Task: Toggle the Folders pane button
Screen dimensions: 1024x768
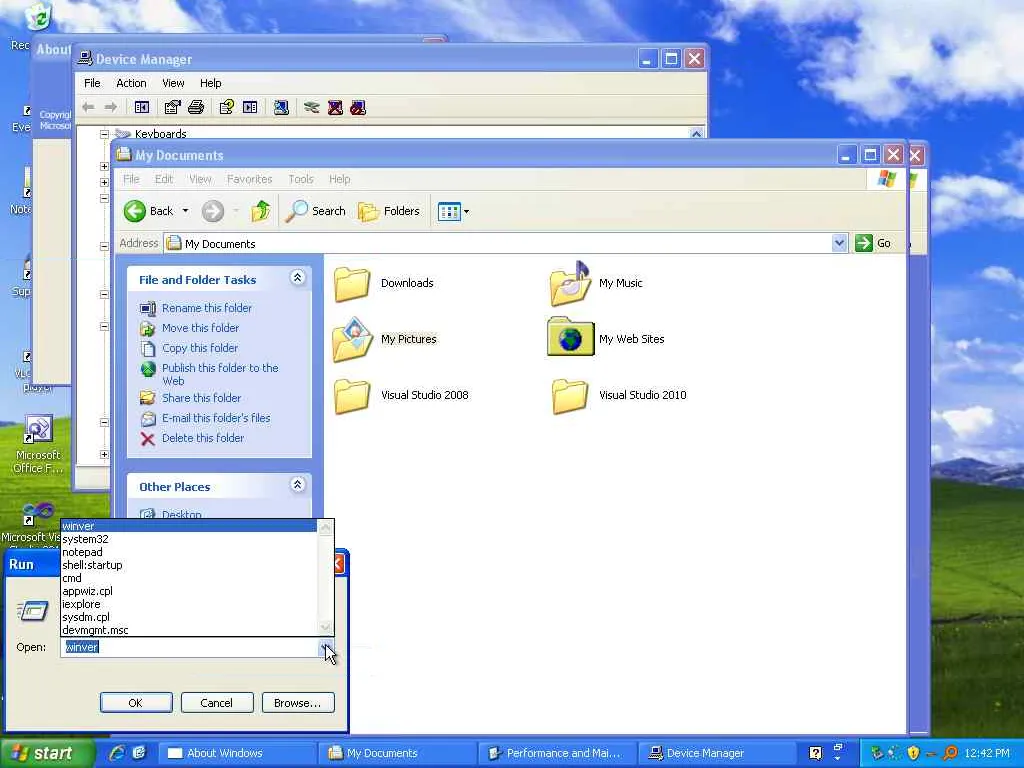Action: 389,211
